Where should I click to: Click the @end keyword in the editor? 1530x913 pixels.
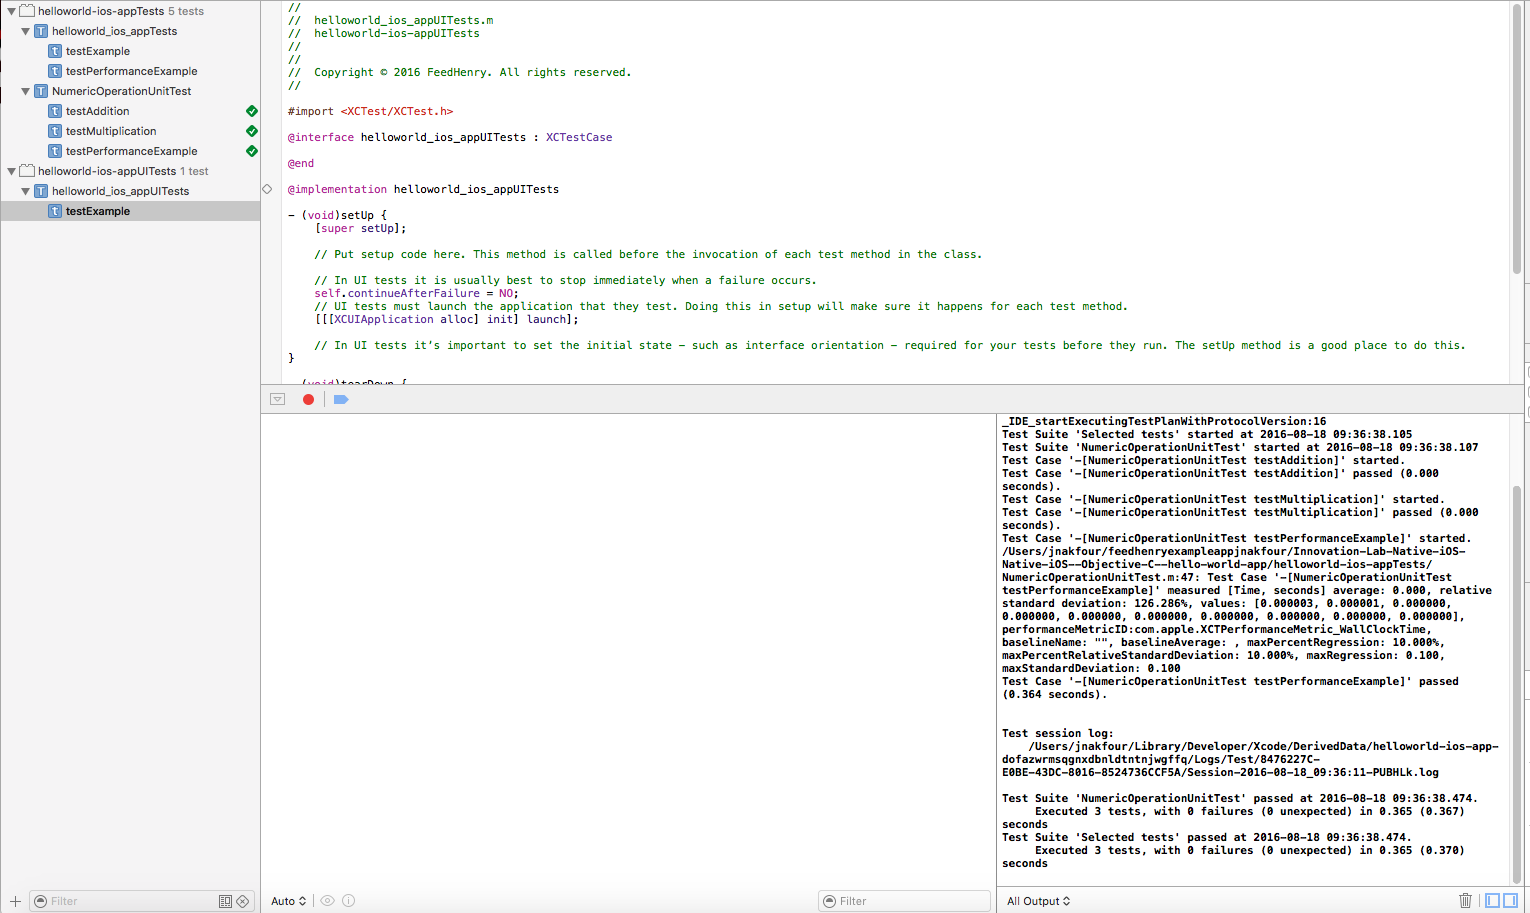tap(301, 163)
